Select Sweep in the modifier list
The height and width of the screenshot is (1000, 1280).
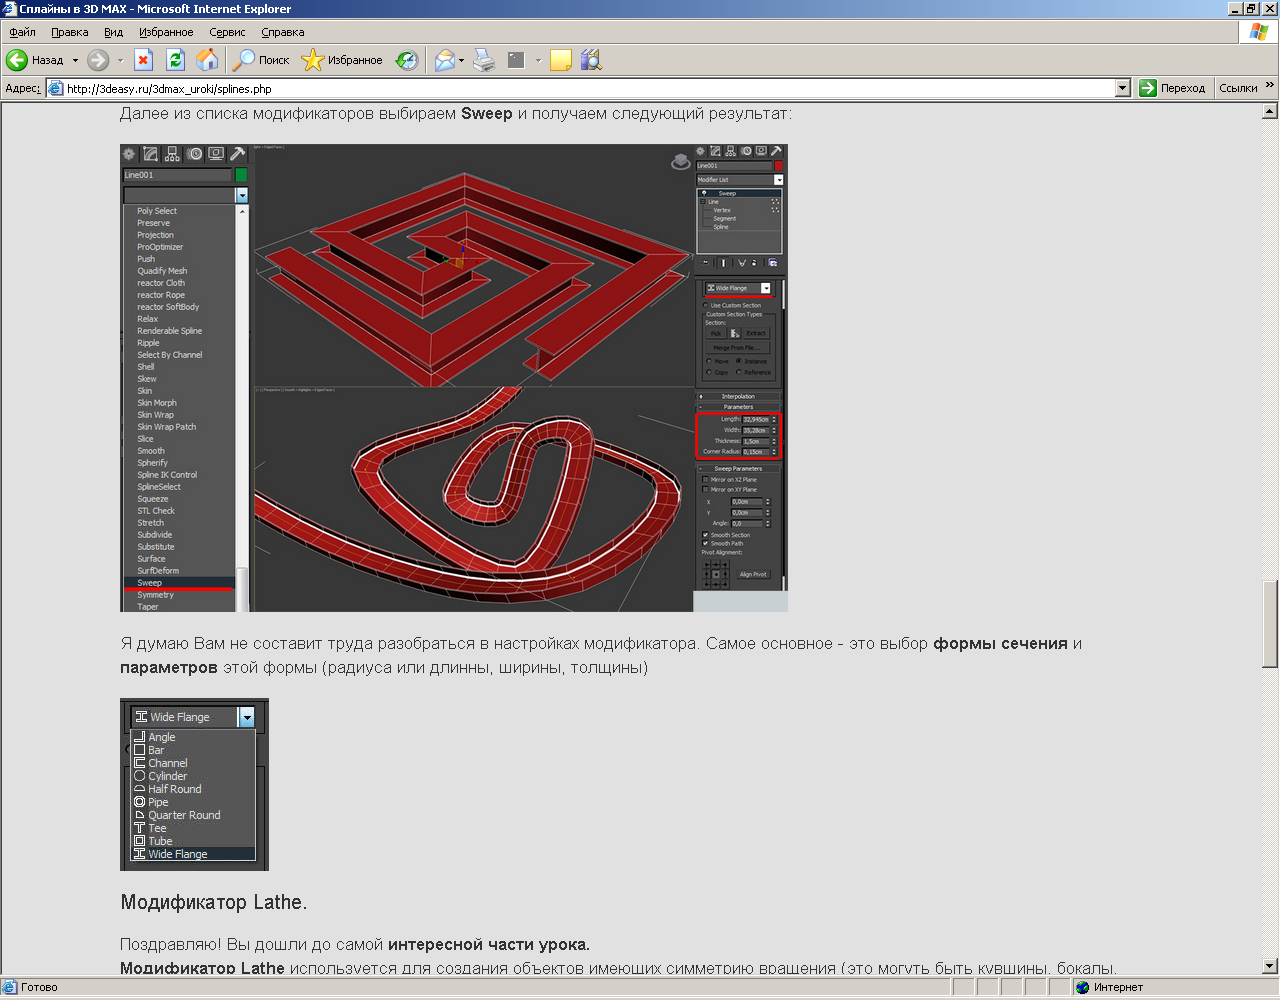coord(179,583)
